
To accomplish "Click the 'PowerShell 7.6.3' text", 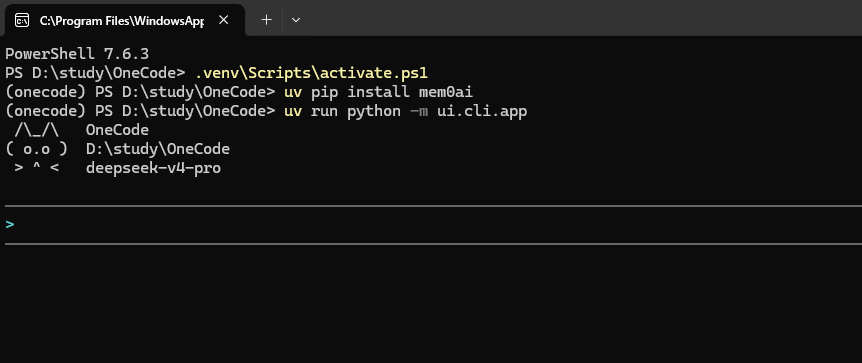I will 77,54.
